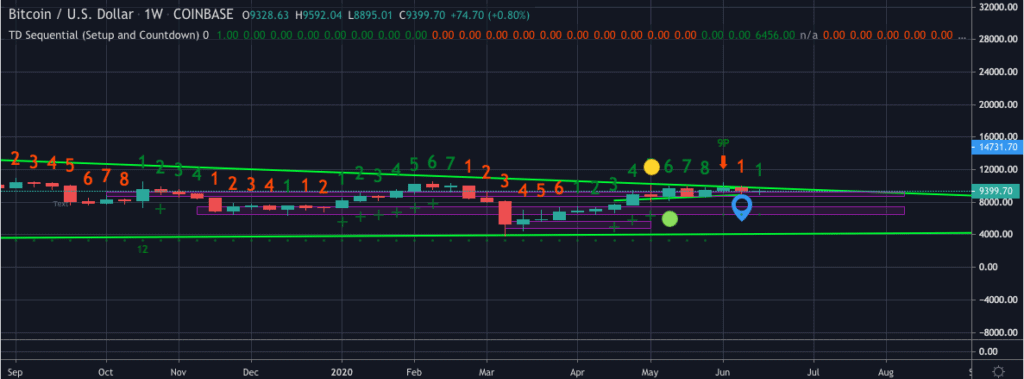
Task: Click the n/a indicator value
Action: [x=809, y=35]
